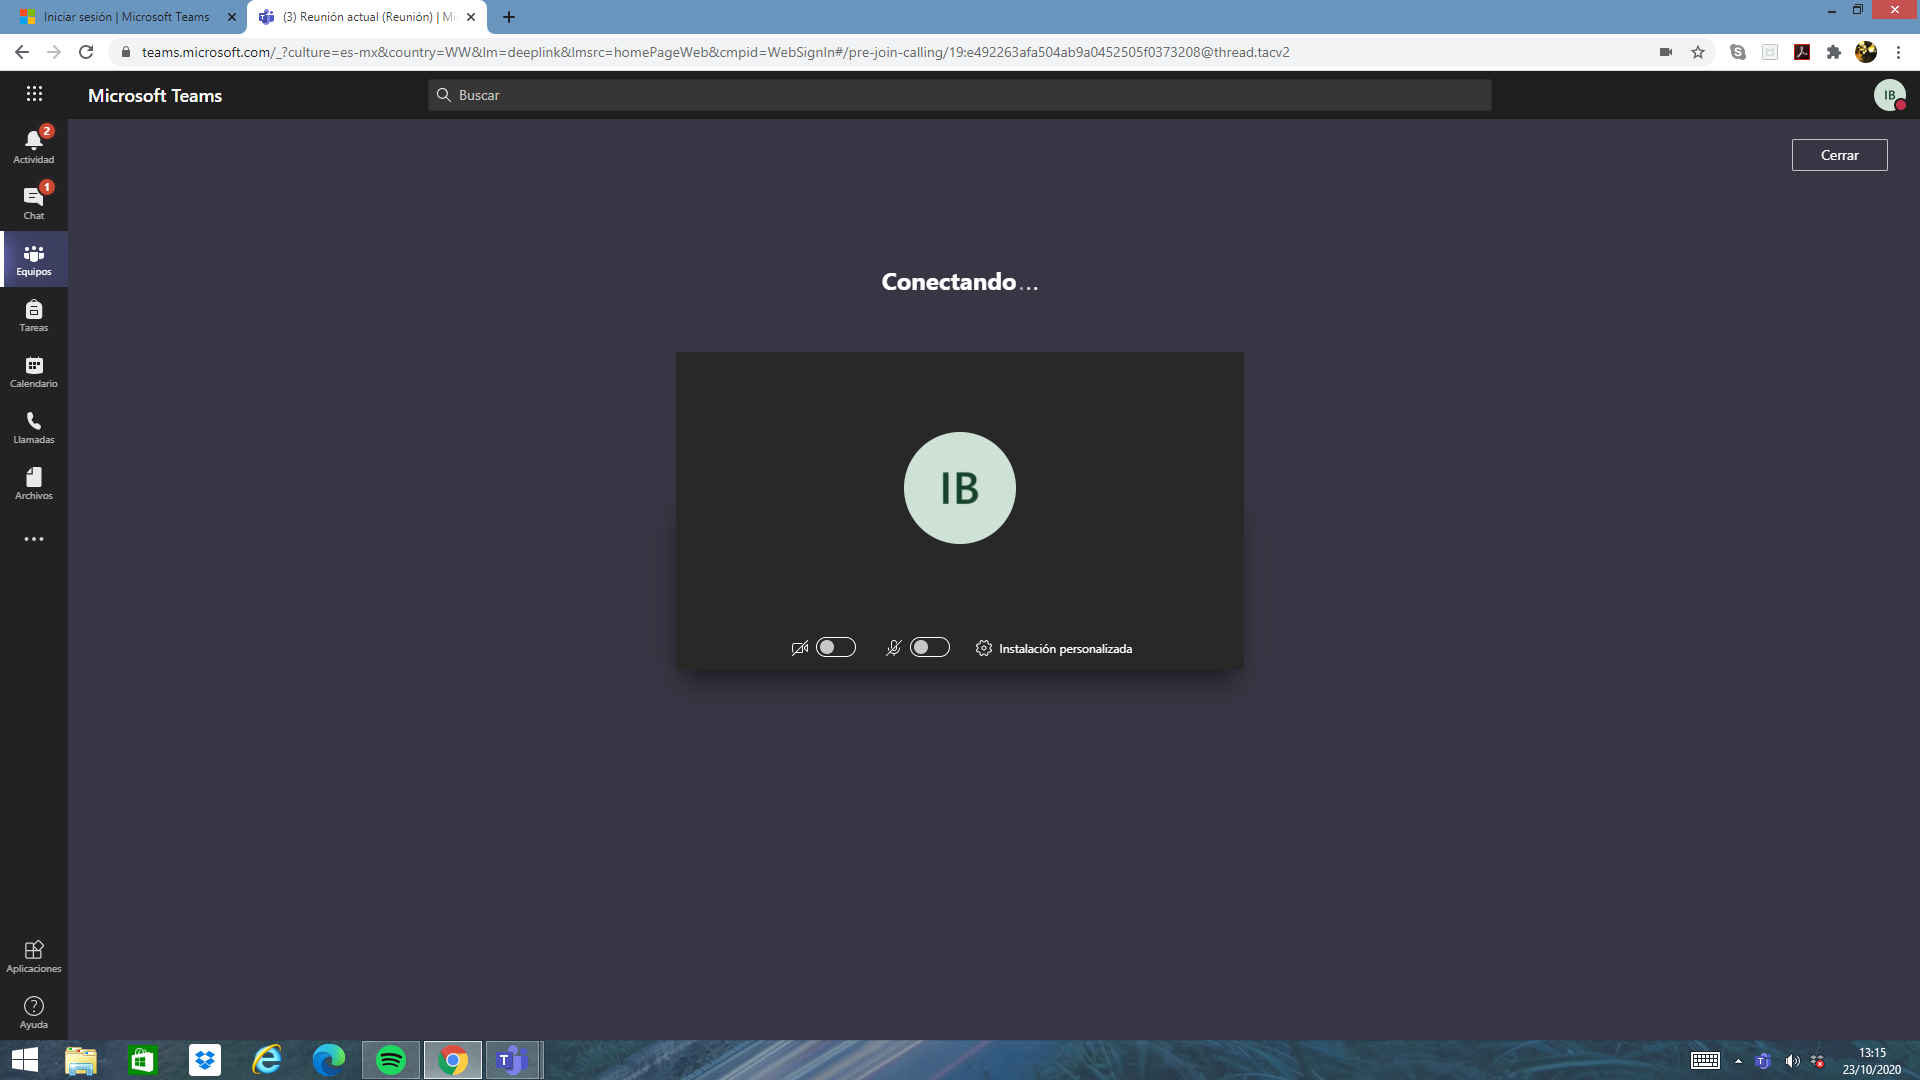Open volume control in system tray
Screen dimensions: 1920x1080
point(1792,1061)
